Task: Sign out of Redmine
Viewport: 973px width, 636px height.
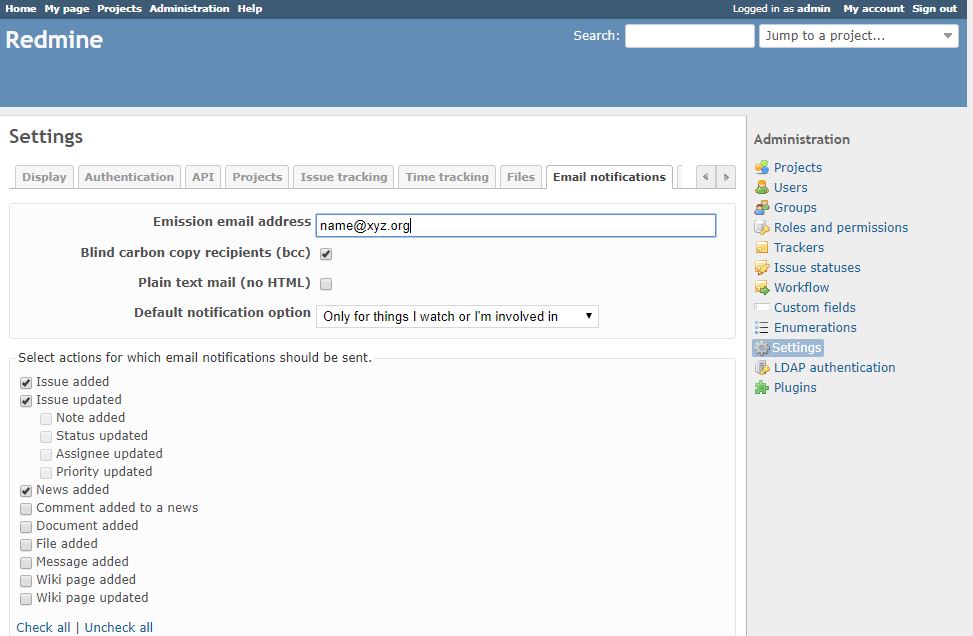Action: click(934, 8)
